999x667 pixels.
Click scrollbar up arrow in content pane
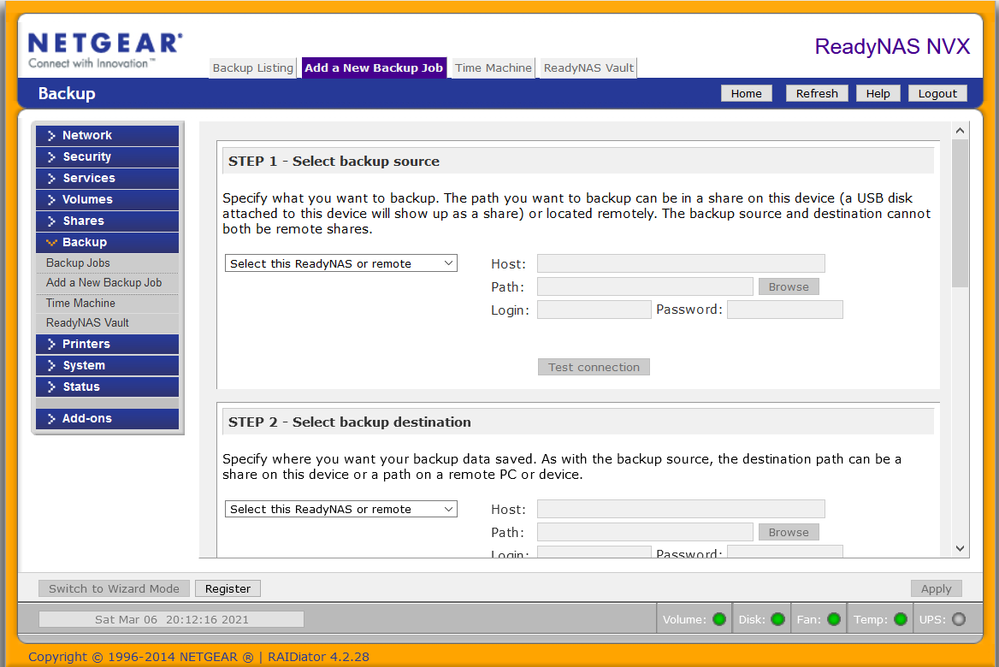[960, 131]
